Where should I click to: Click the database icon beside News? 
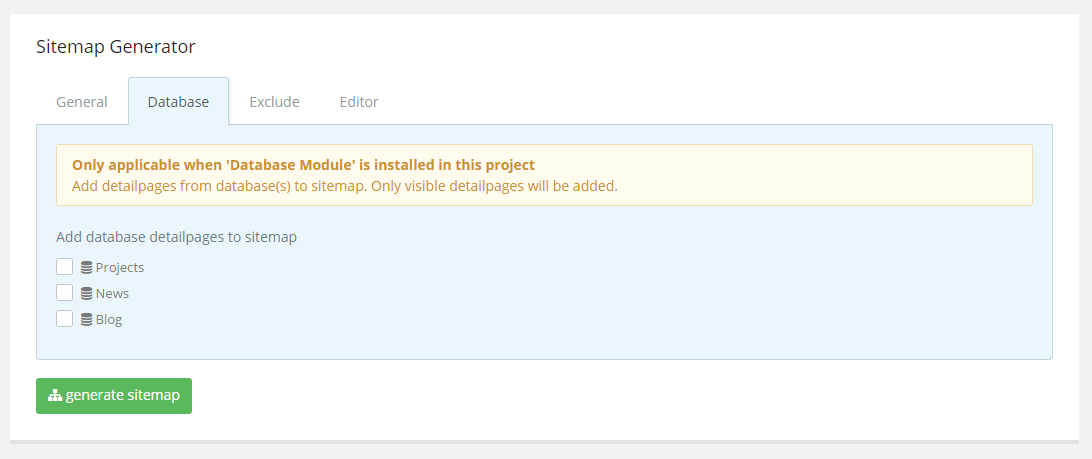(x=86, y=293)
